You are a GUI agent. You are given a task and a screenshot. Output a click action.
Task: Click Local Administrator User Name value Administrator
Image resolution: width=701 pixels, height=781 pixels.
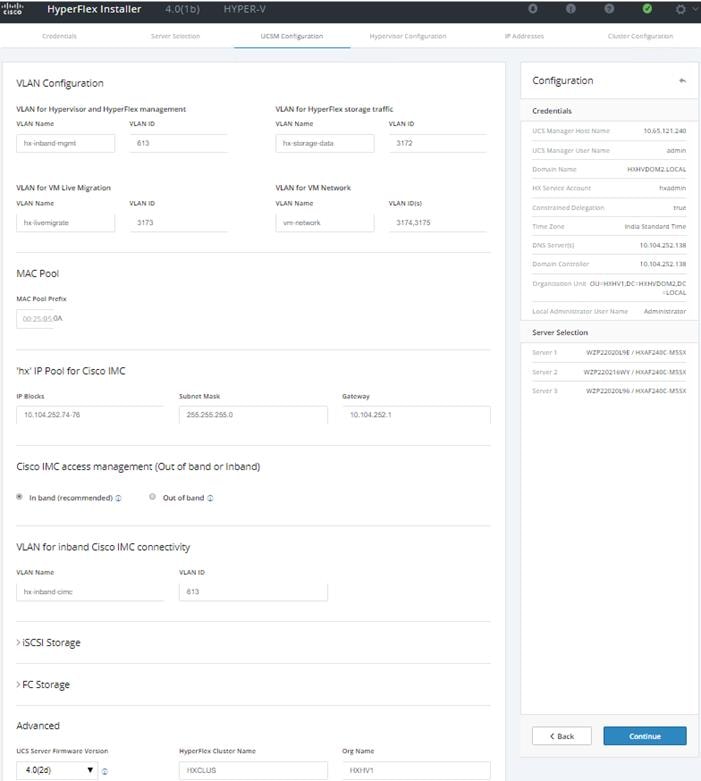tap(665, 311)
